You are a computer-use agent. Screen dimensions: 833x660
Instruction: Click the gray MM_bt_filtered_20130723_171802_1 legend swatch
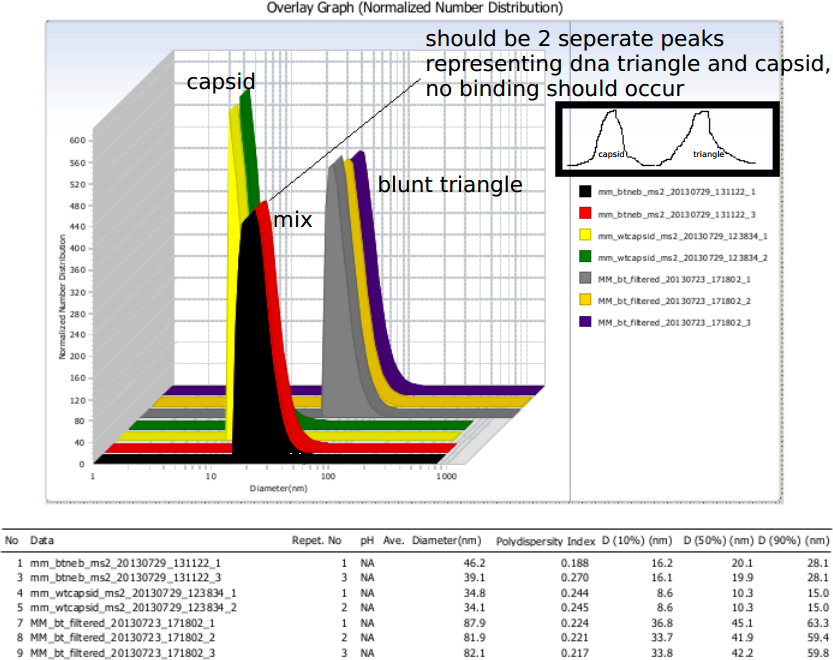pyautogui.click(x=585, y=278)
